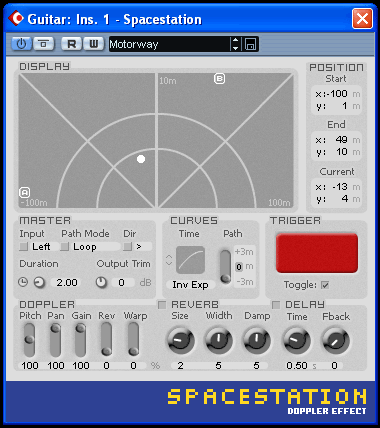380x428 pixels.
Task: Enable the Delay section checkbox
Action: click(x=276, y=305)
